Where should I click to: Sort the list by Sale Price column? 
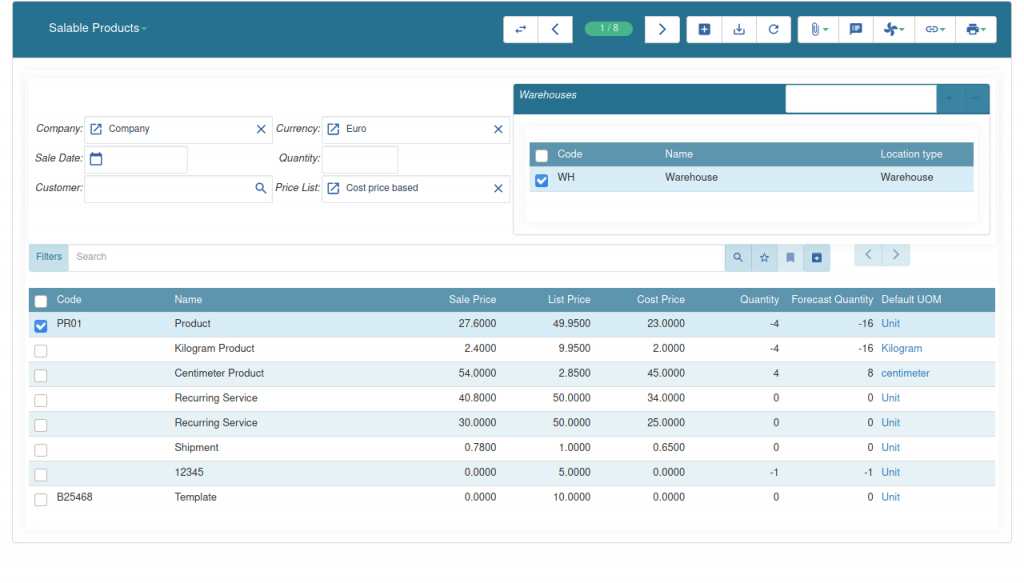click(472, 300)
